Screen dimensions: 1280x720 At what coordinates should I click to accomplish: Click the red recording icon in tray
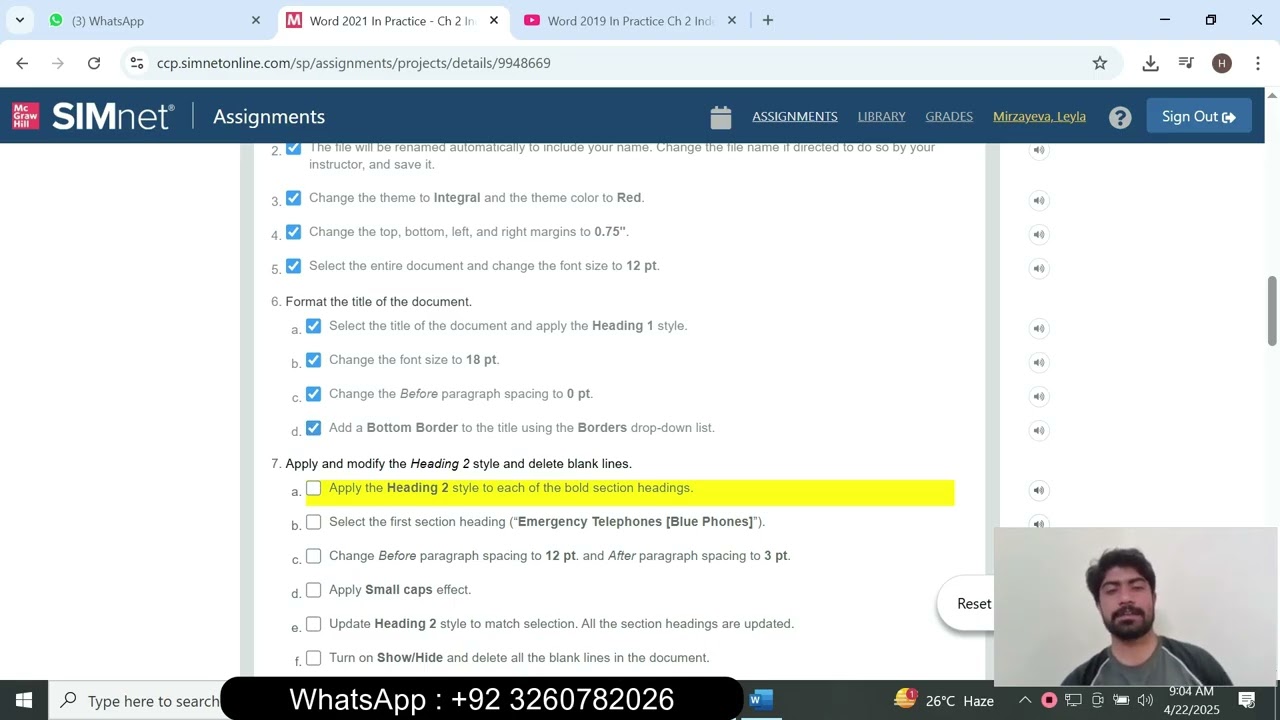(x=1049, y=700)
